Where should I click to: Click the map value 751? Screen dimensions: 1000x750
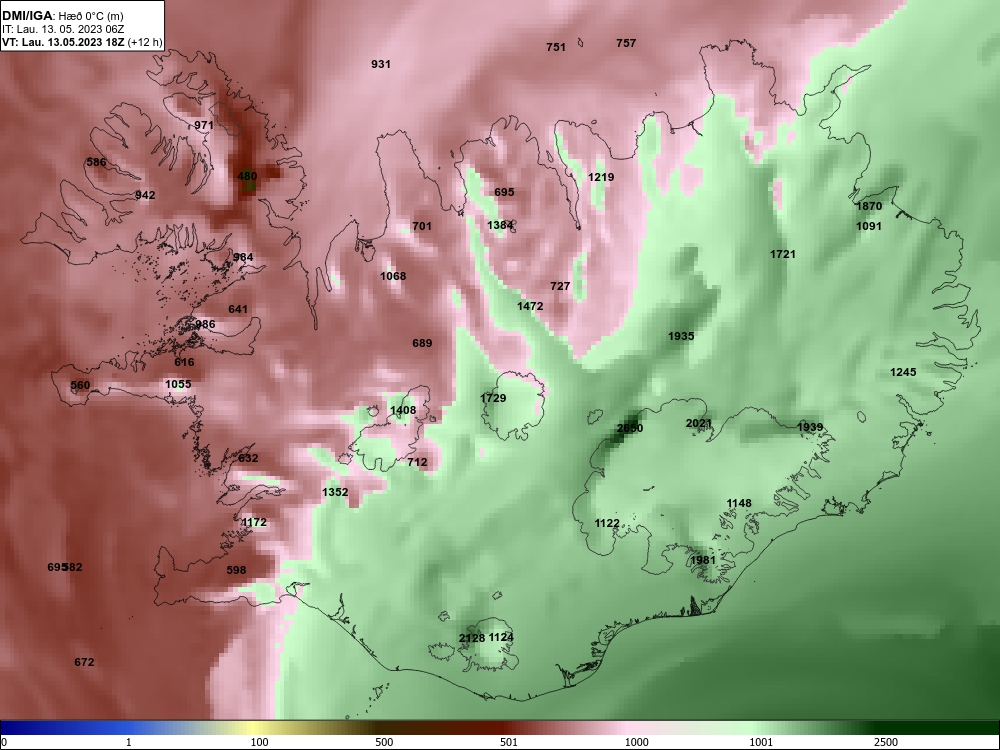pyautogui.click(x=556, y=47)
